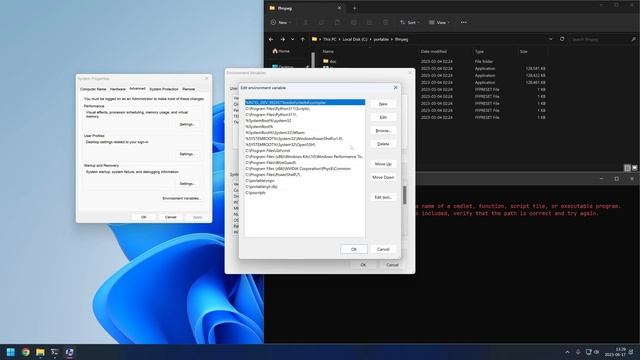
Task: Cancel the Edit environment variable dialog
Action: (383, 249)
